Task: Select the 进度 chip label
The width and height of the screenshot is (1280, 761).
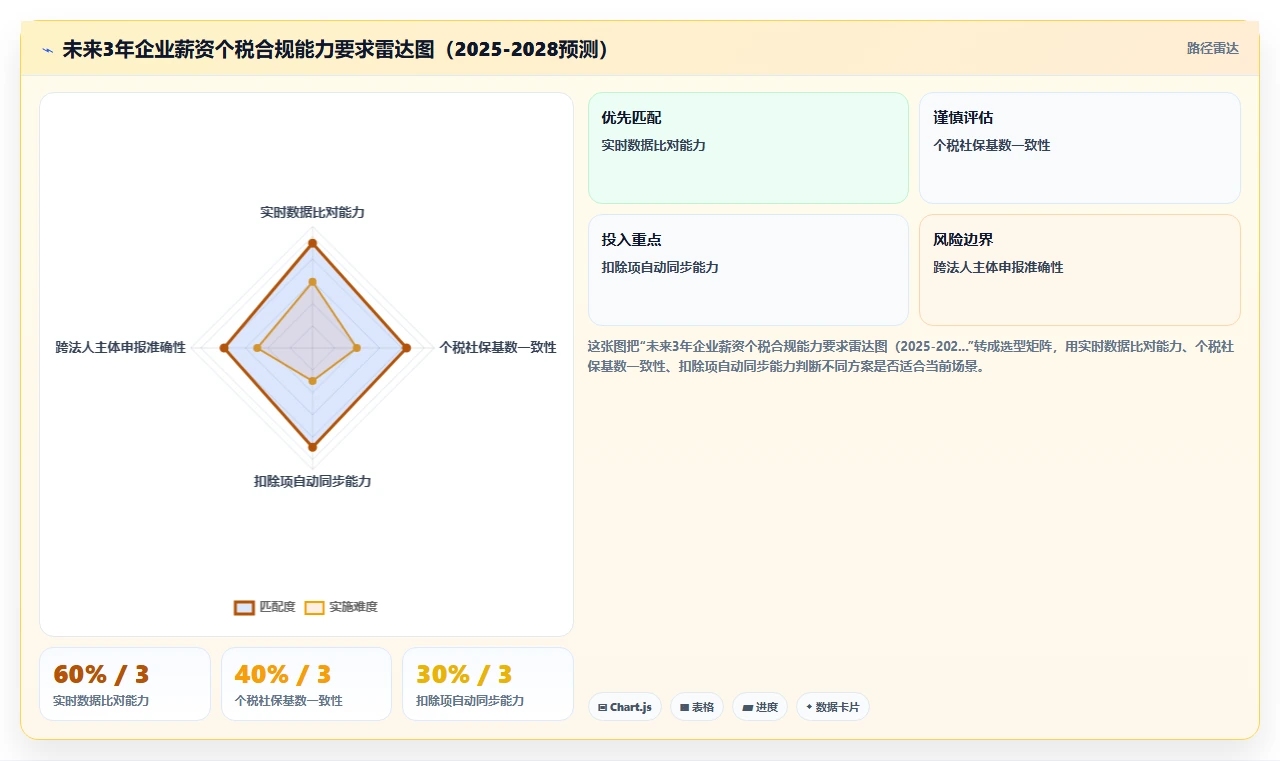Action: coord(767,707)
